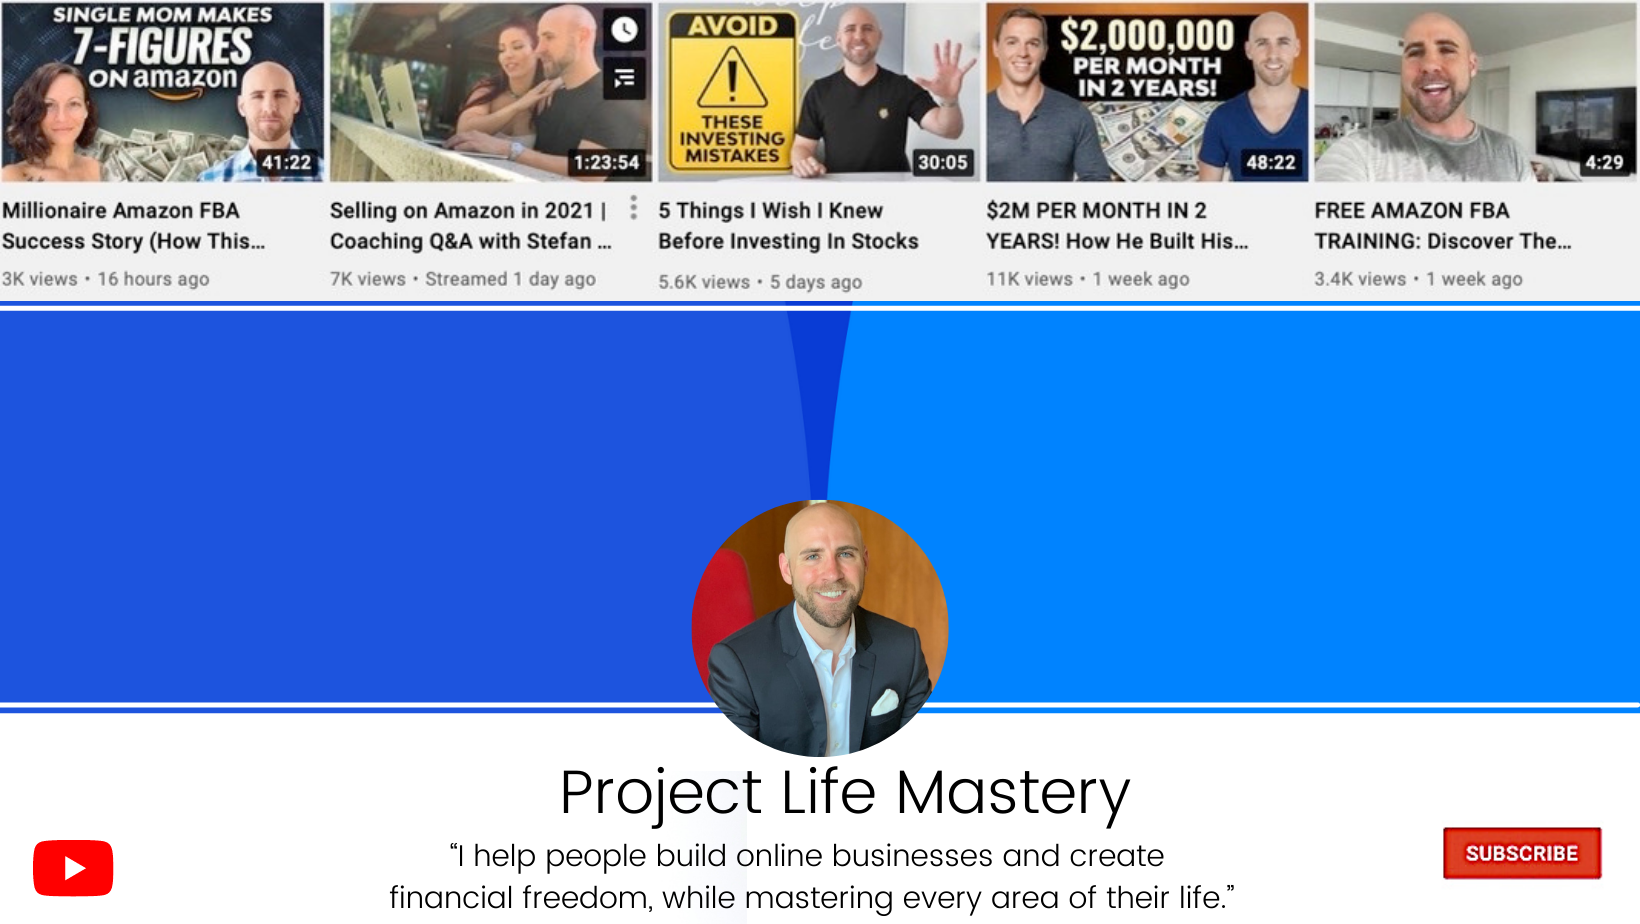Click title 5 Things I Wish I Knew
This screenshot has height=924, width=1640.
click(788, 226)
